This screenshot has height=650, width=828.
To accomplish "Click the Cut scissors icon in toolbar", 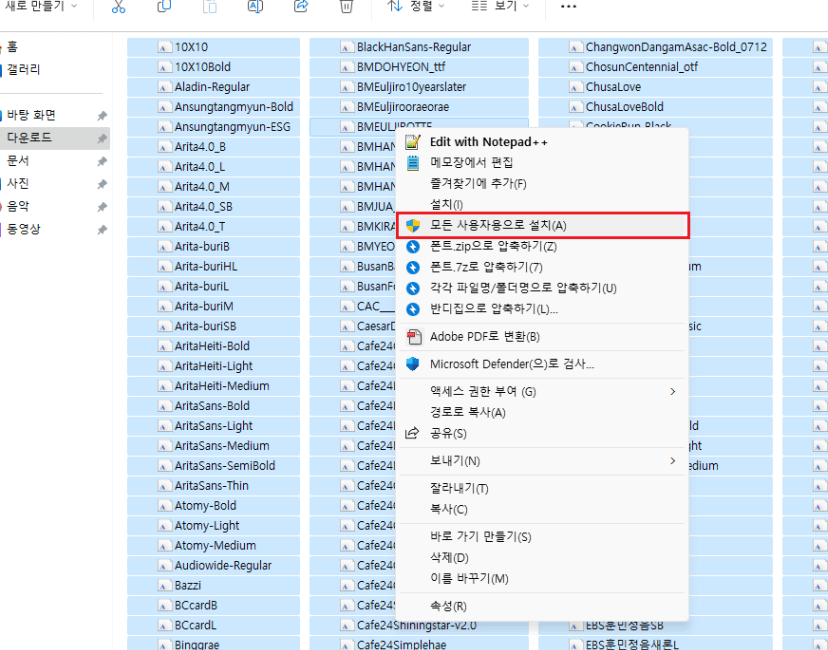I will [x=118, y=6].
